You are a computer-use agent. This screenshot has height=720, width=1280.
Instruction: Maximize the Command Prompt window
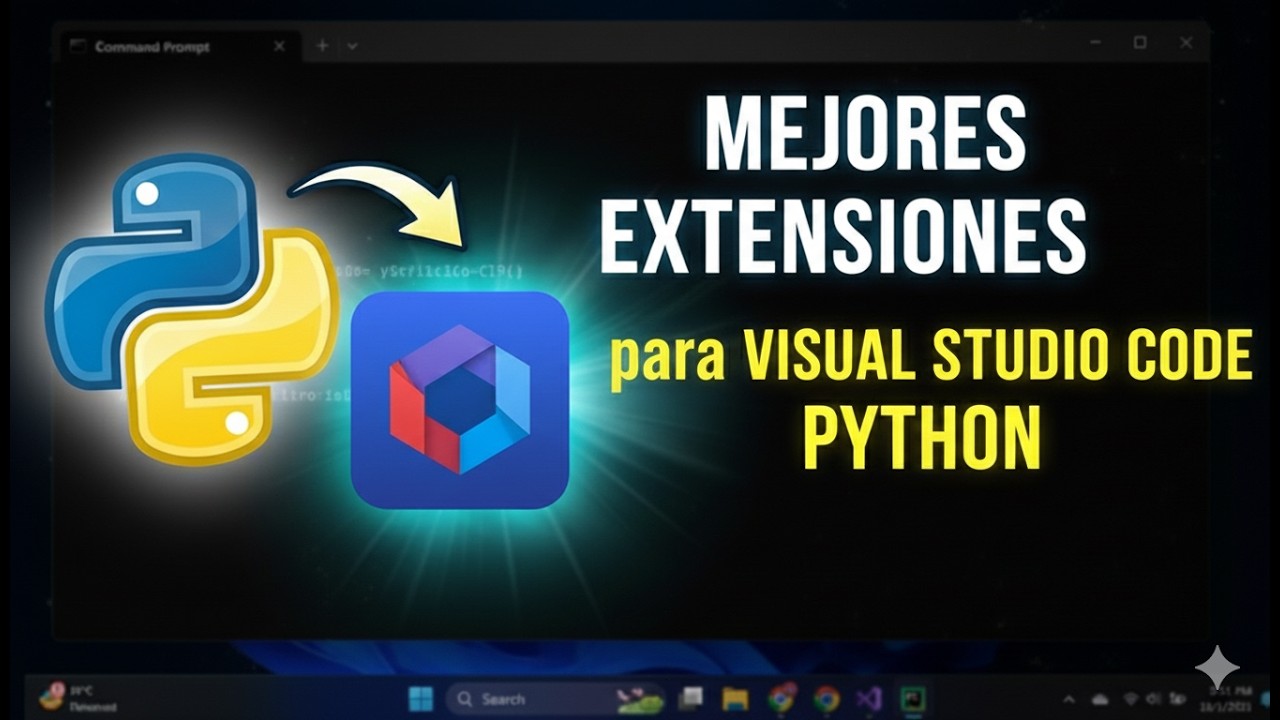(x=1139, y=43)
